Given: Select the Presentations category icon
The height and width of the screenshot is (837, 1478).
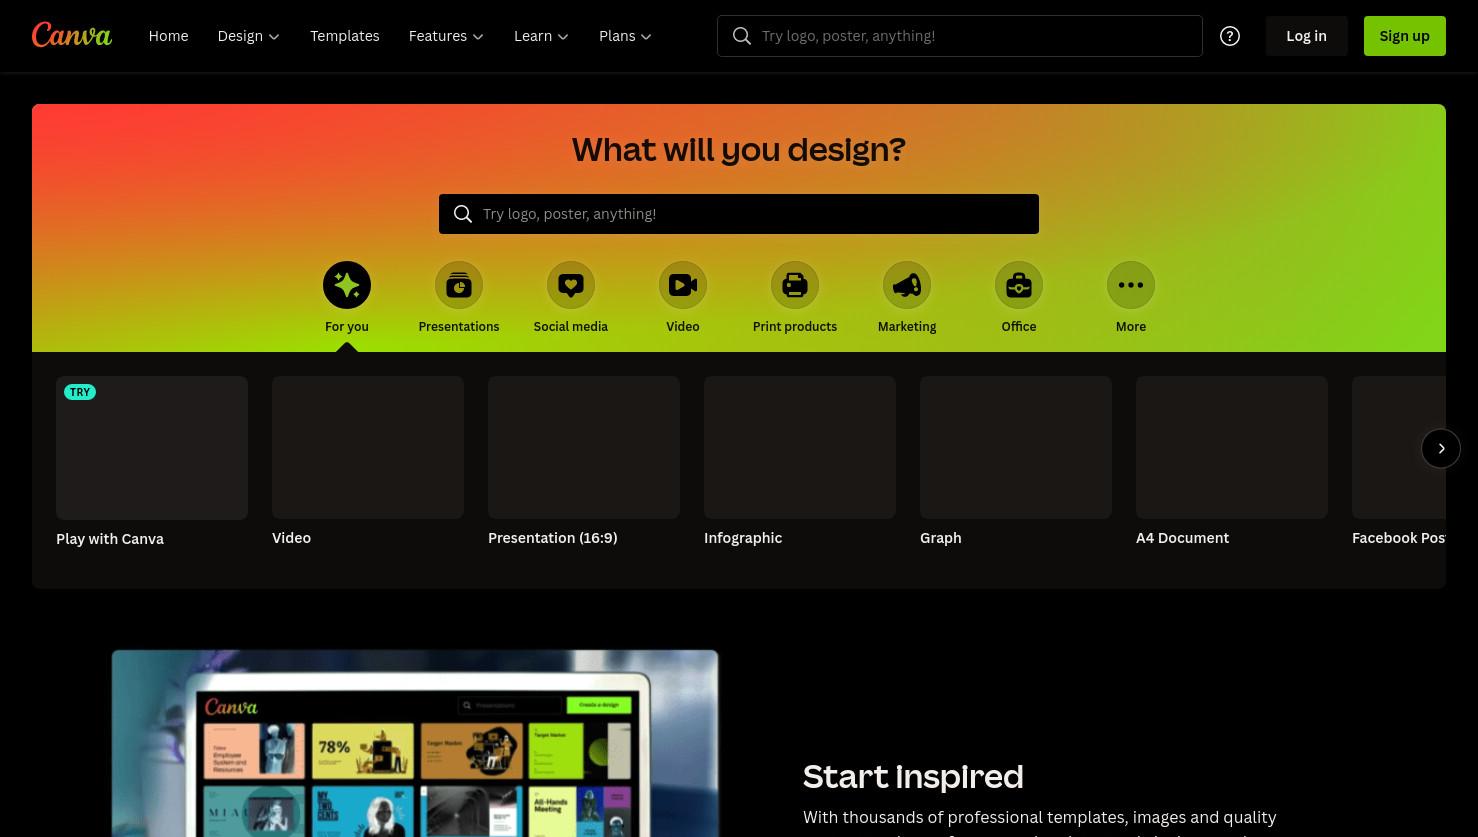Looking at the screenshot, I should click(x=459, y=285).
